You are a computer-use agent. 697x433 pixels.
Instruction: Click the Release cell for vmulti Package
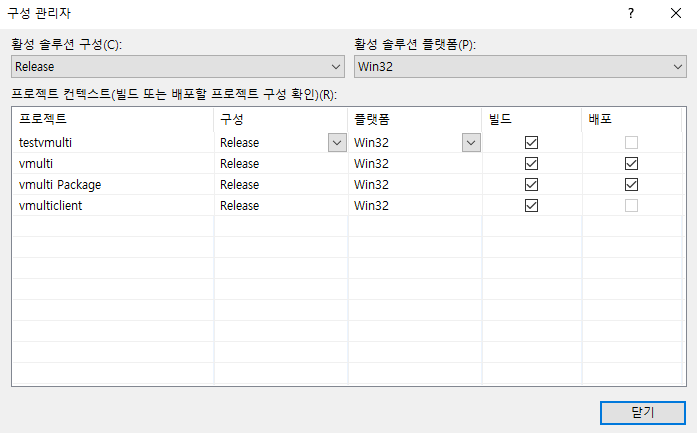click(240, 184)
